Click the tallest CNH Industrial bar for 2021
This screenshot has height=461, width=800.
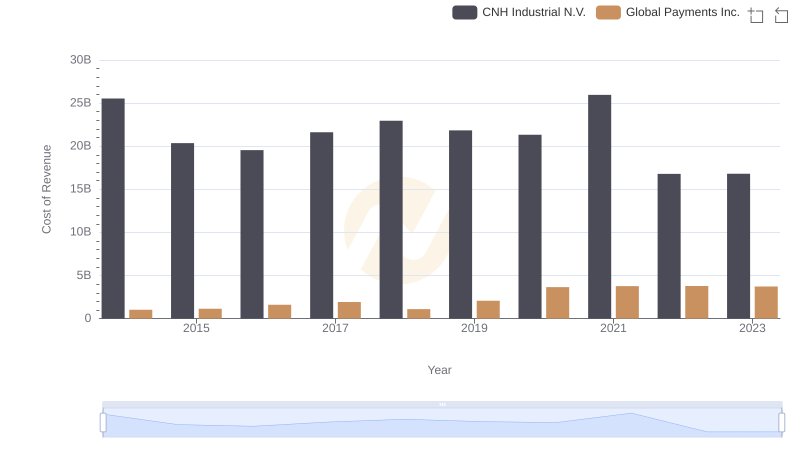pyautogui.click(x=599, y=207)
